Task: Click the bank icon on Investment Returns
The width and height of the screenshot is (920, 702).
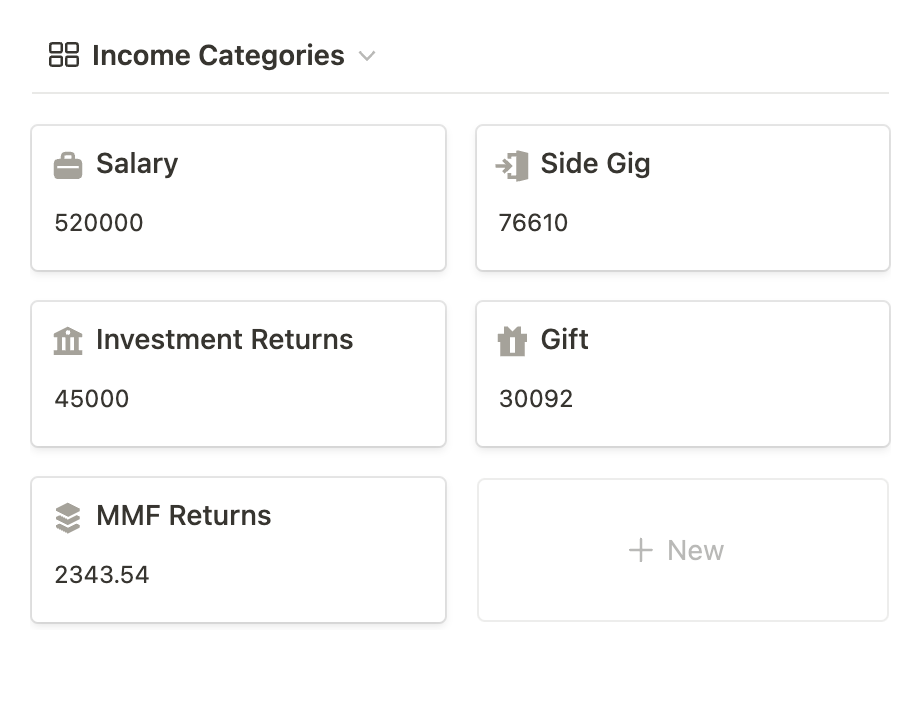Action: point(68,341)
